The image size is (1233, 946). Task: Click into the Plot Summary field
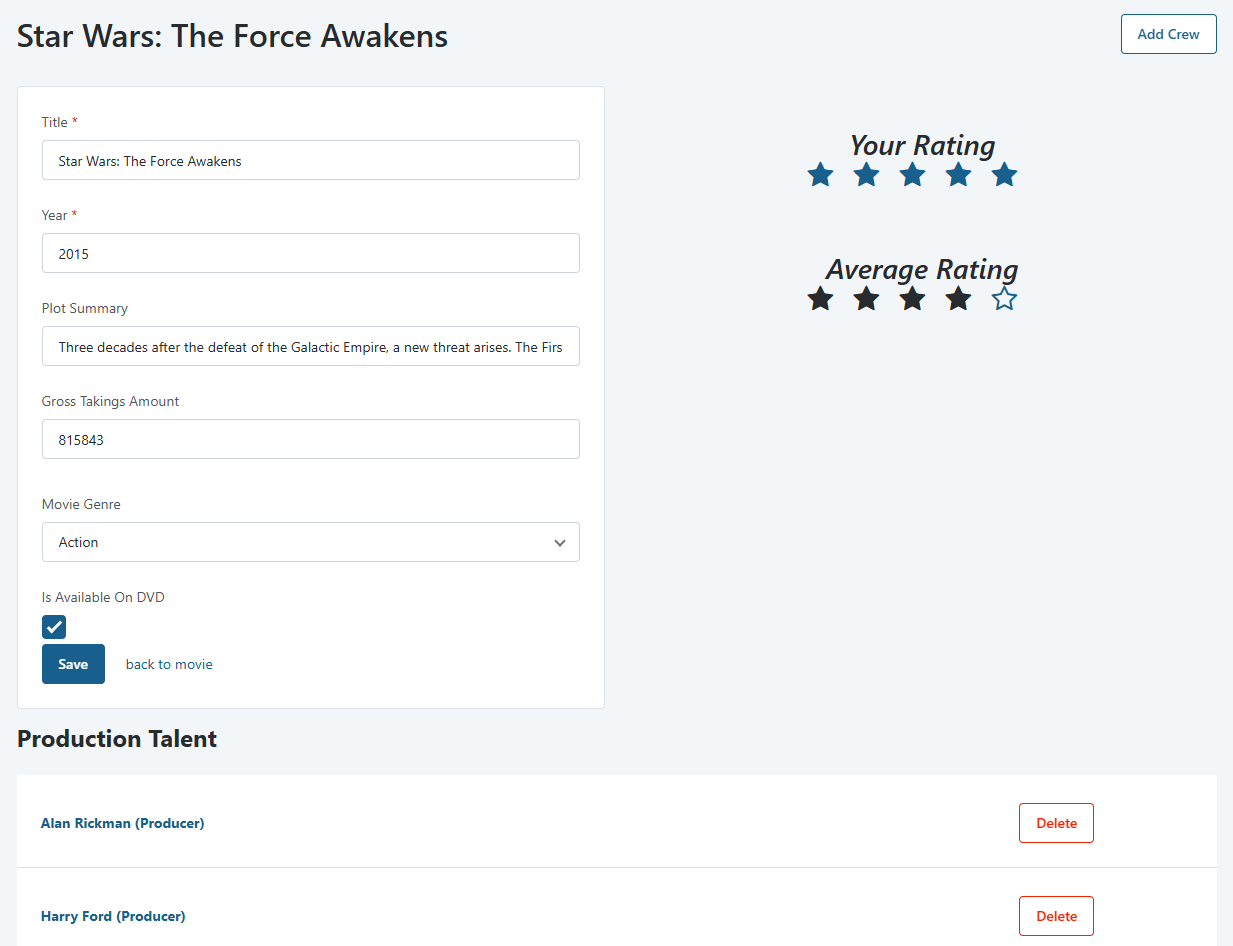(310, 347)
